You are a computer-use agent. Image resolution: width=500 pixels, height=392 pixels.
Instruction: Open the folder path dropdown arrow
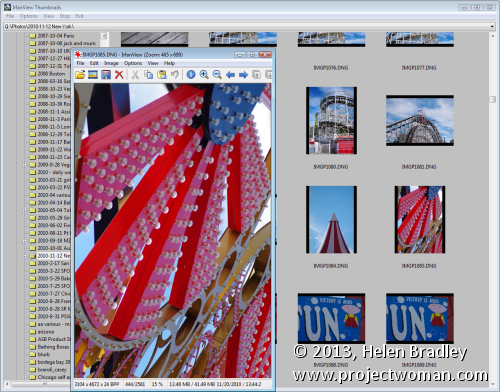tap(492, 26)
